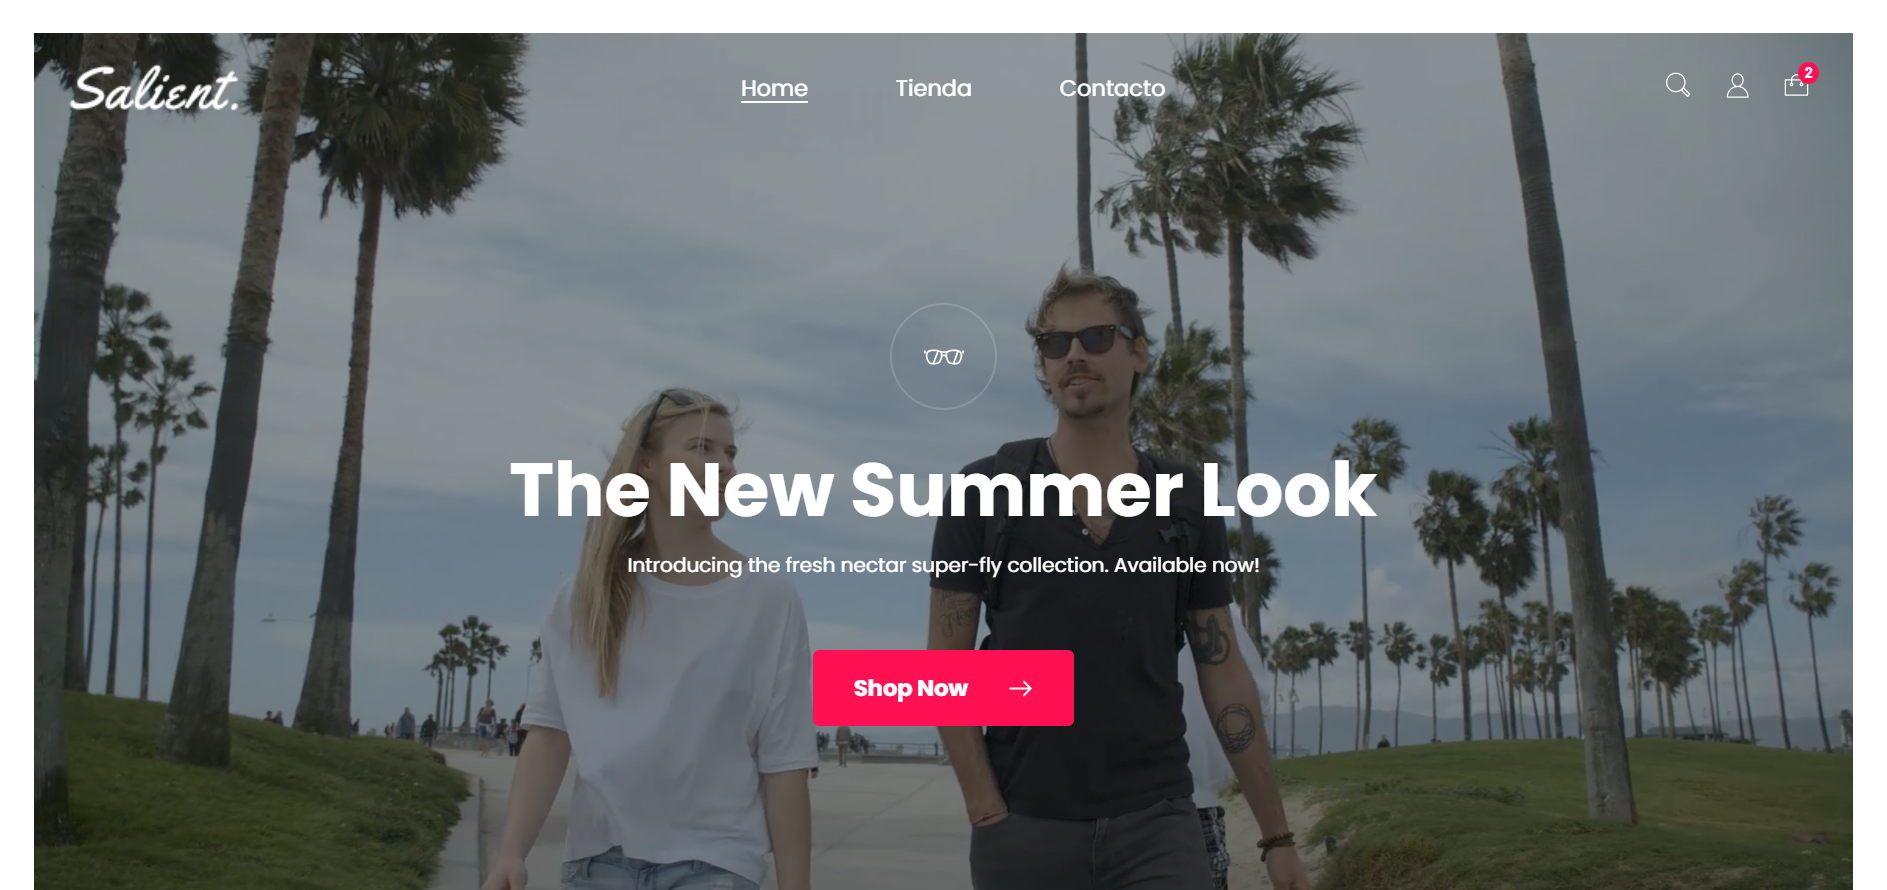Click the Shop Now text label
This screenshot has width=1887, height=890.
[910, 688]
